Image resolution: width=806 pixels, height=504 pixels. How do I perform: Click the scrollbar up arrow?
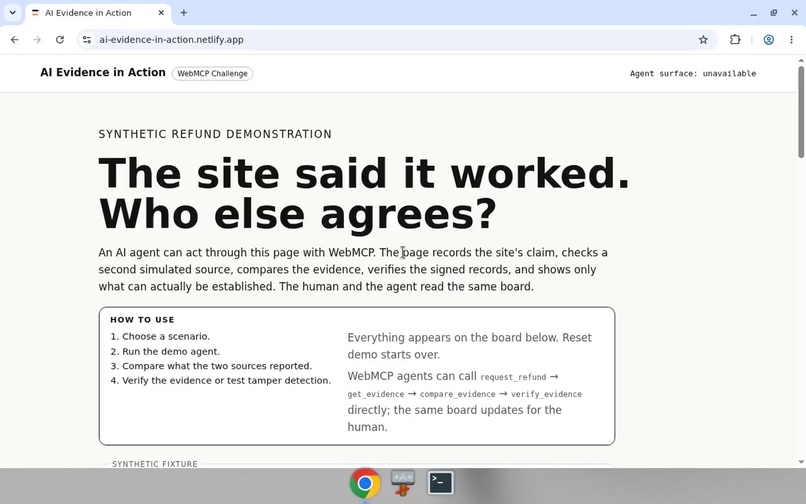(801, 61)
